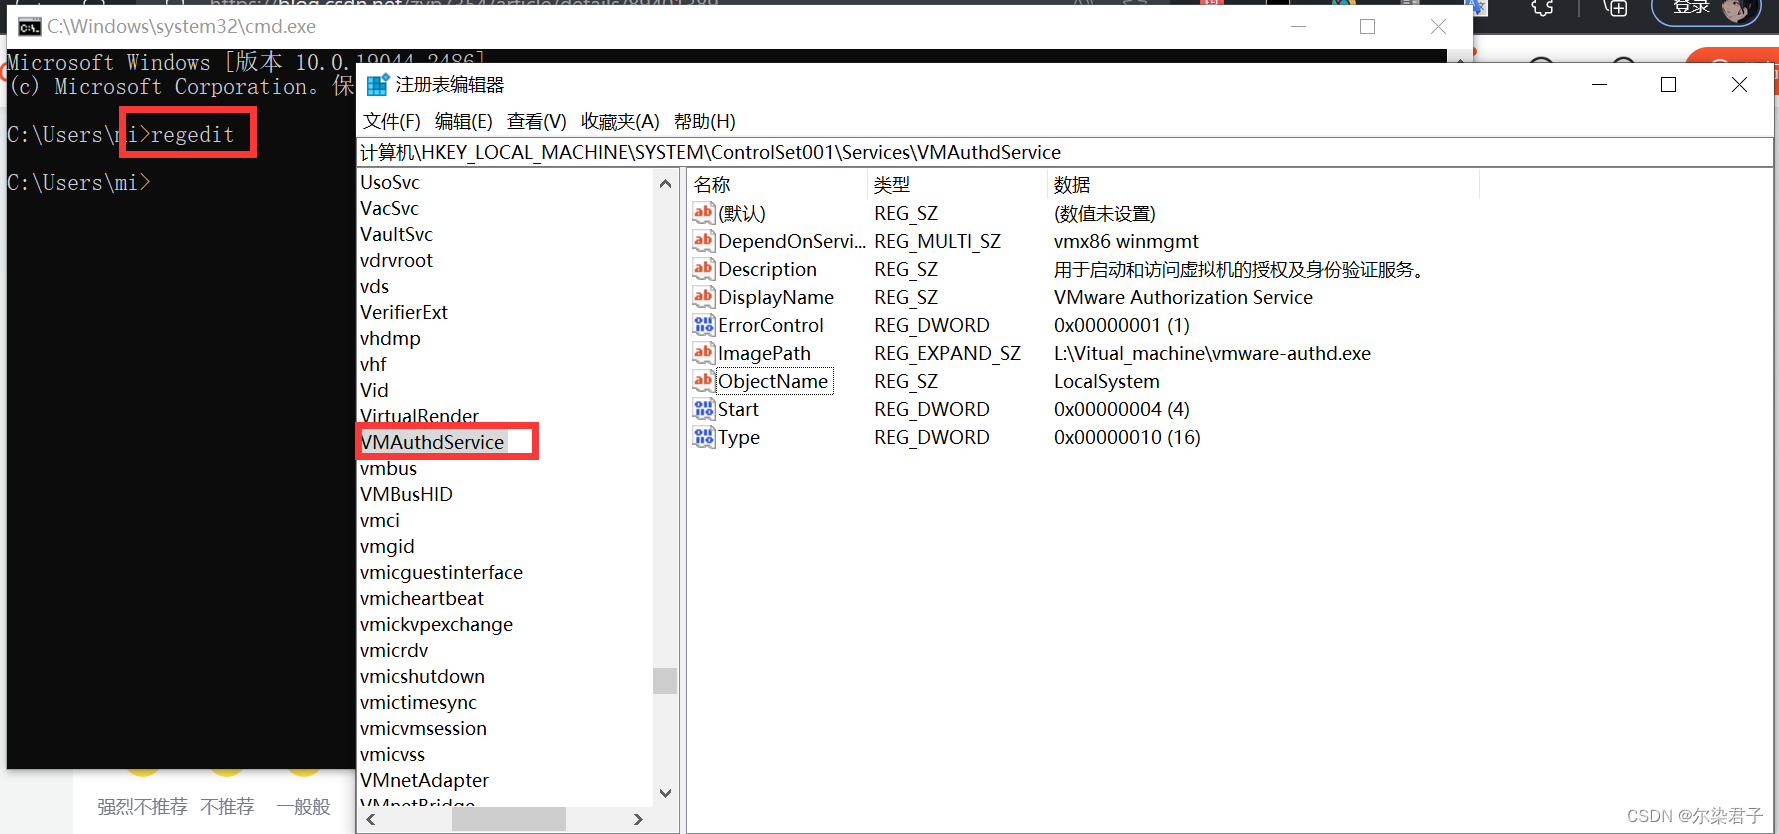The height and width of the screenshot is (834, 1779).
Task: Click the vmware-authd.exe path data cell
Action: 1212,353
